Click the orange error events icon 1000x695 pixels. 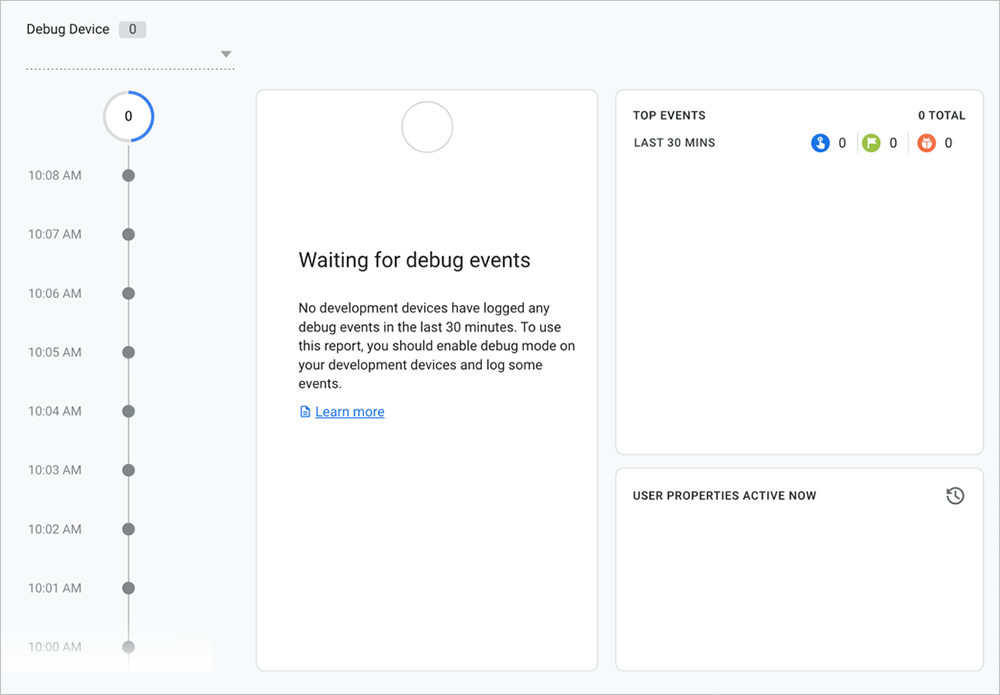(926, 143)
